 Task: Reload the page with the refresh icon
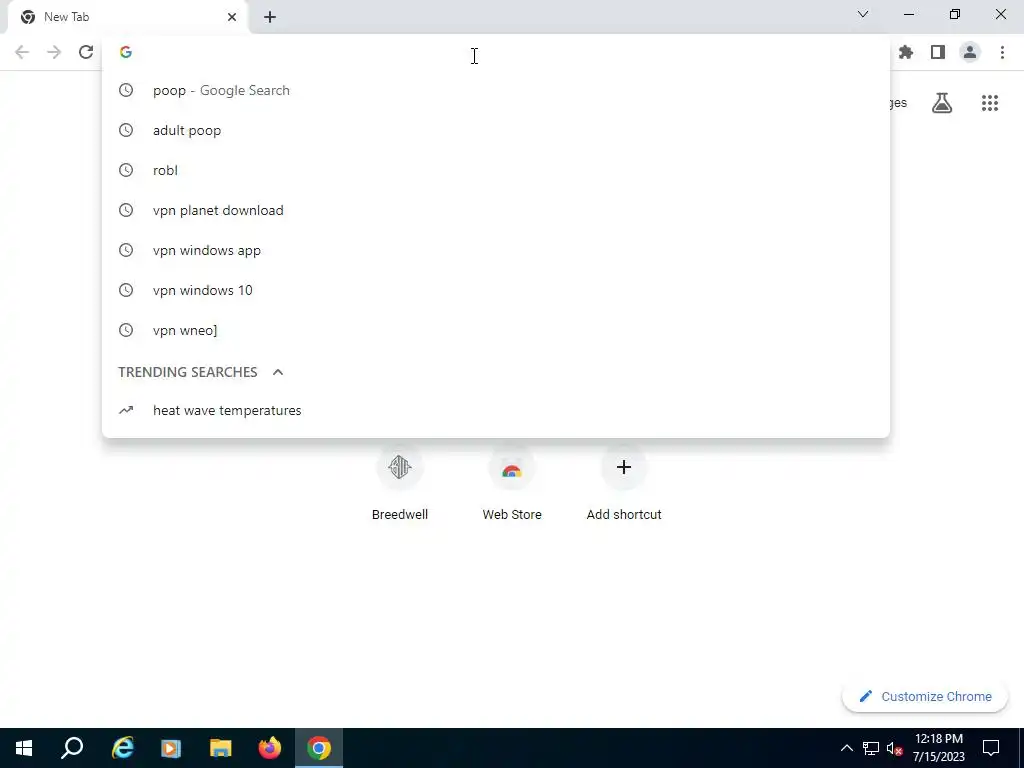click(86, 52)
